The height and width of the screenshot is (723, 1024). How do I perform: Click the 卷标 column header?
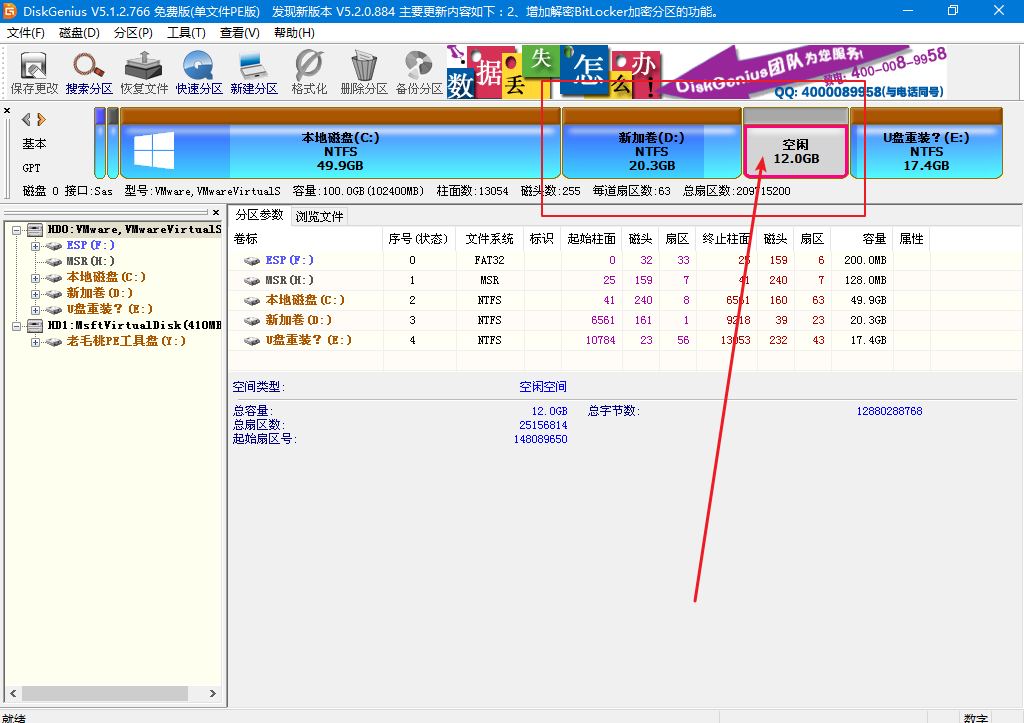point(306,239)
